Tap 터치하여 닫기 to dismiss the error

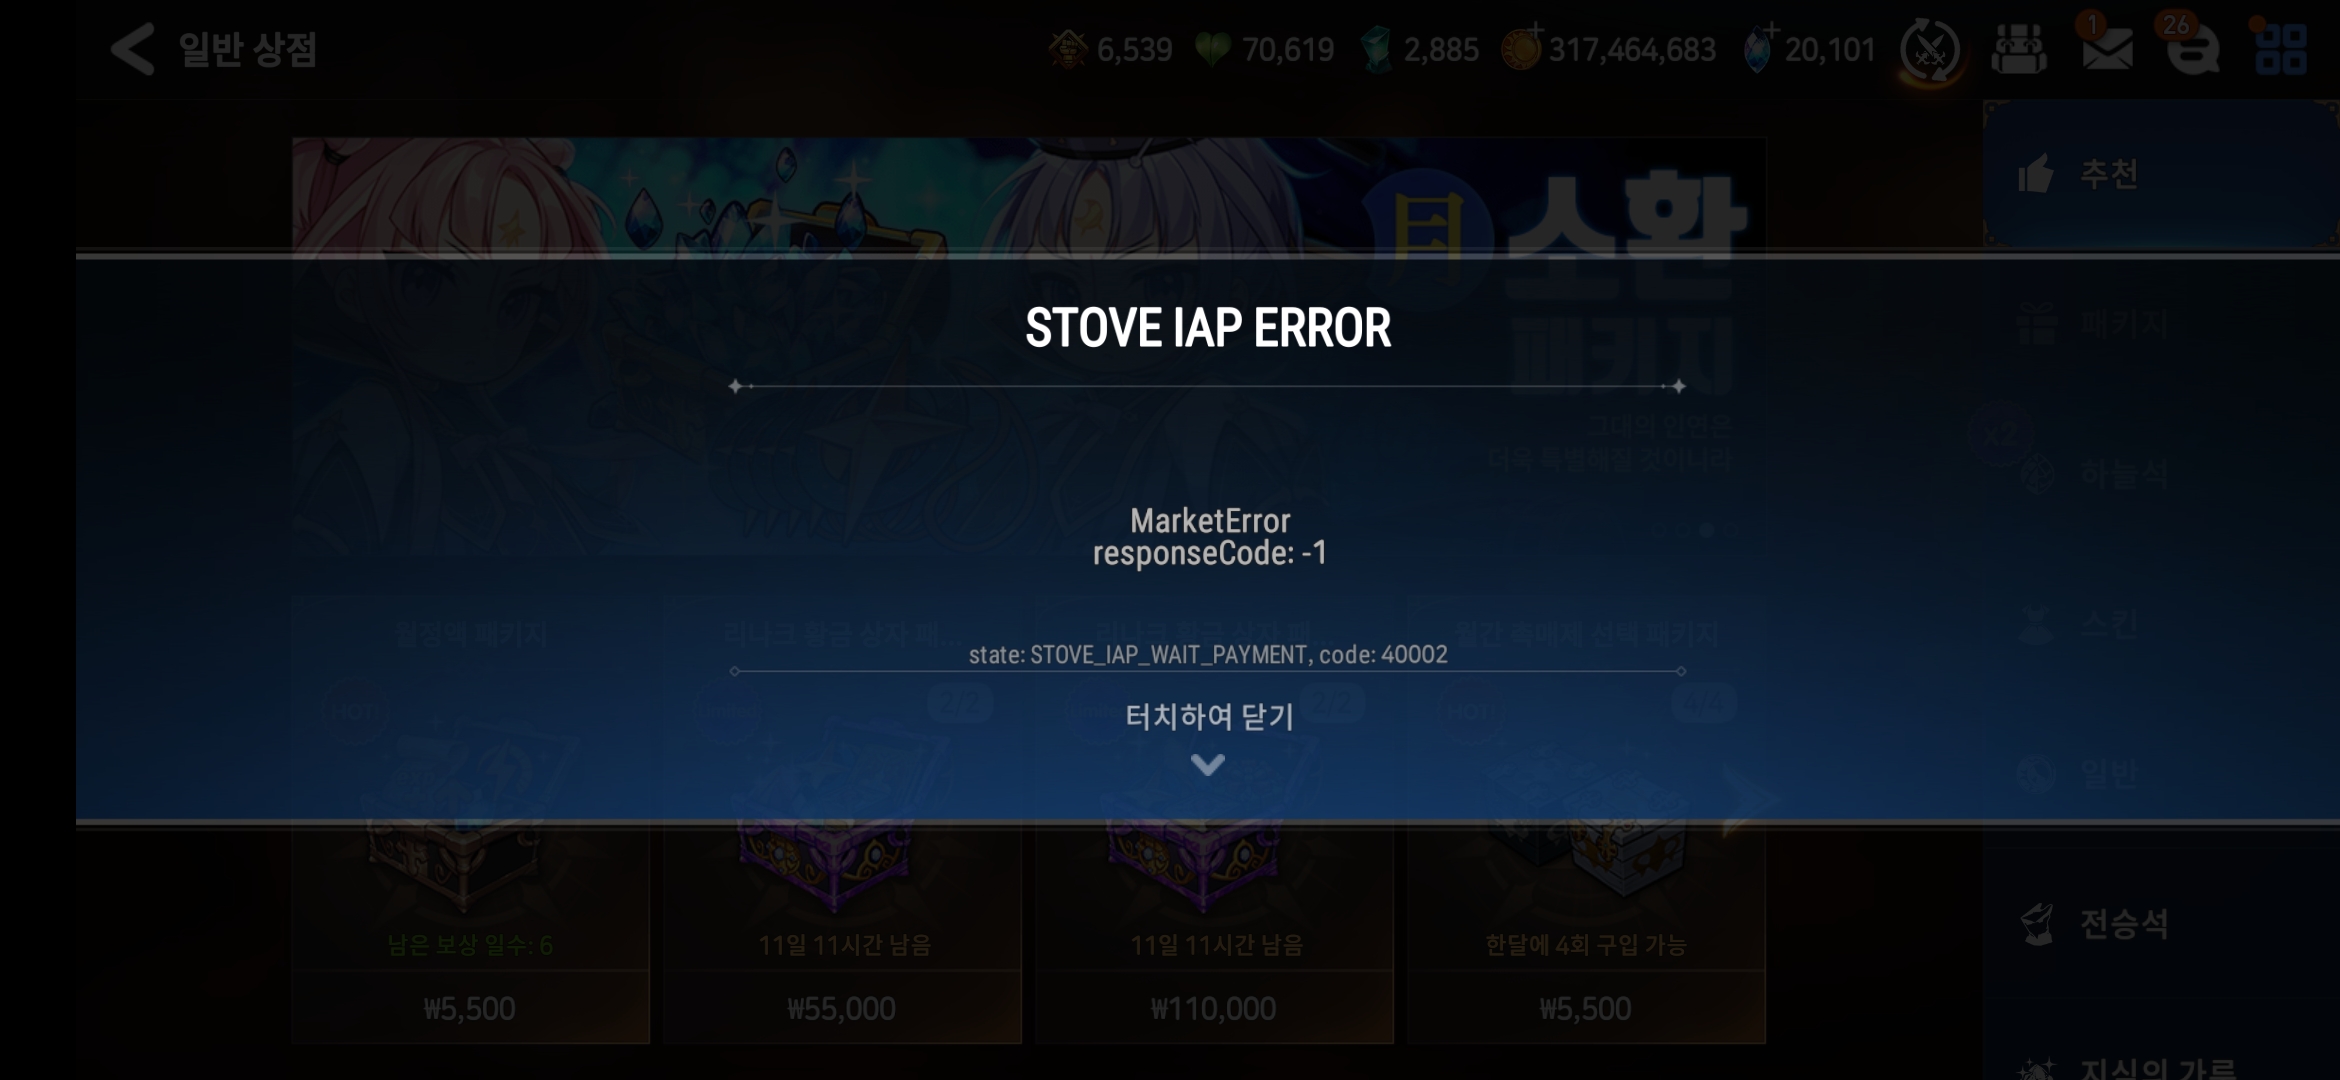(1209, 716)
